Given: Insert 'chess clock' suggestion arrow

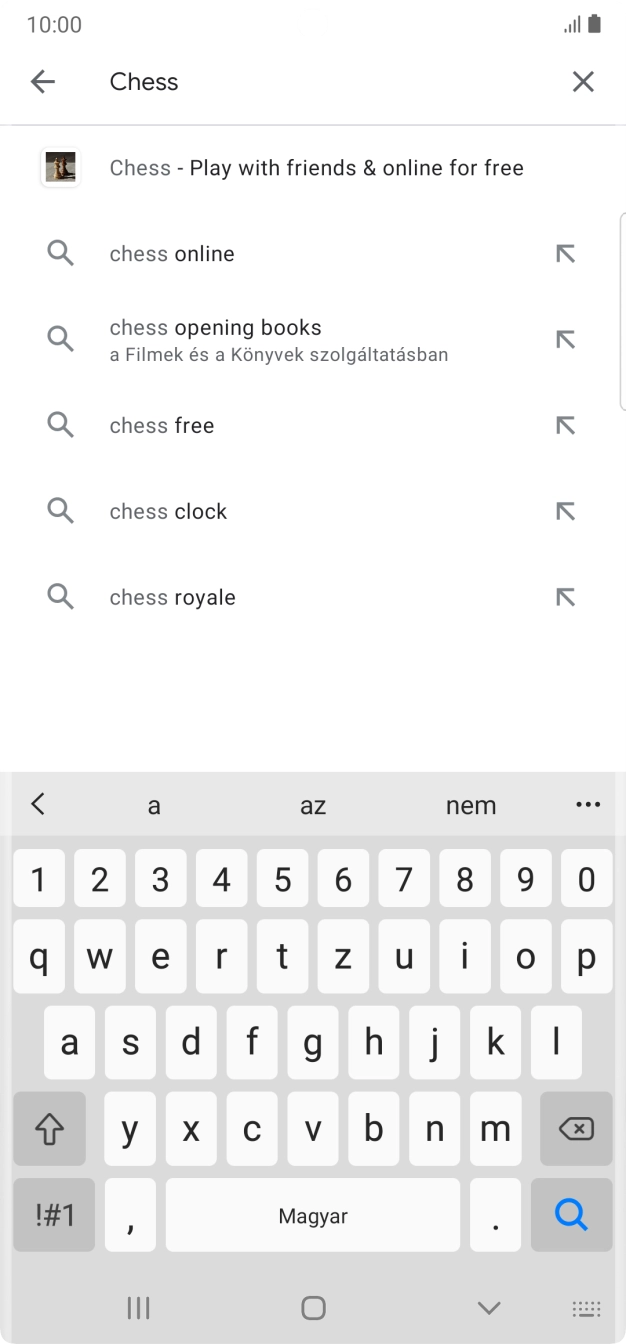Looking at the screenshot, I should (565, 512).
